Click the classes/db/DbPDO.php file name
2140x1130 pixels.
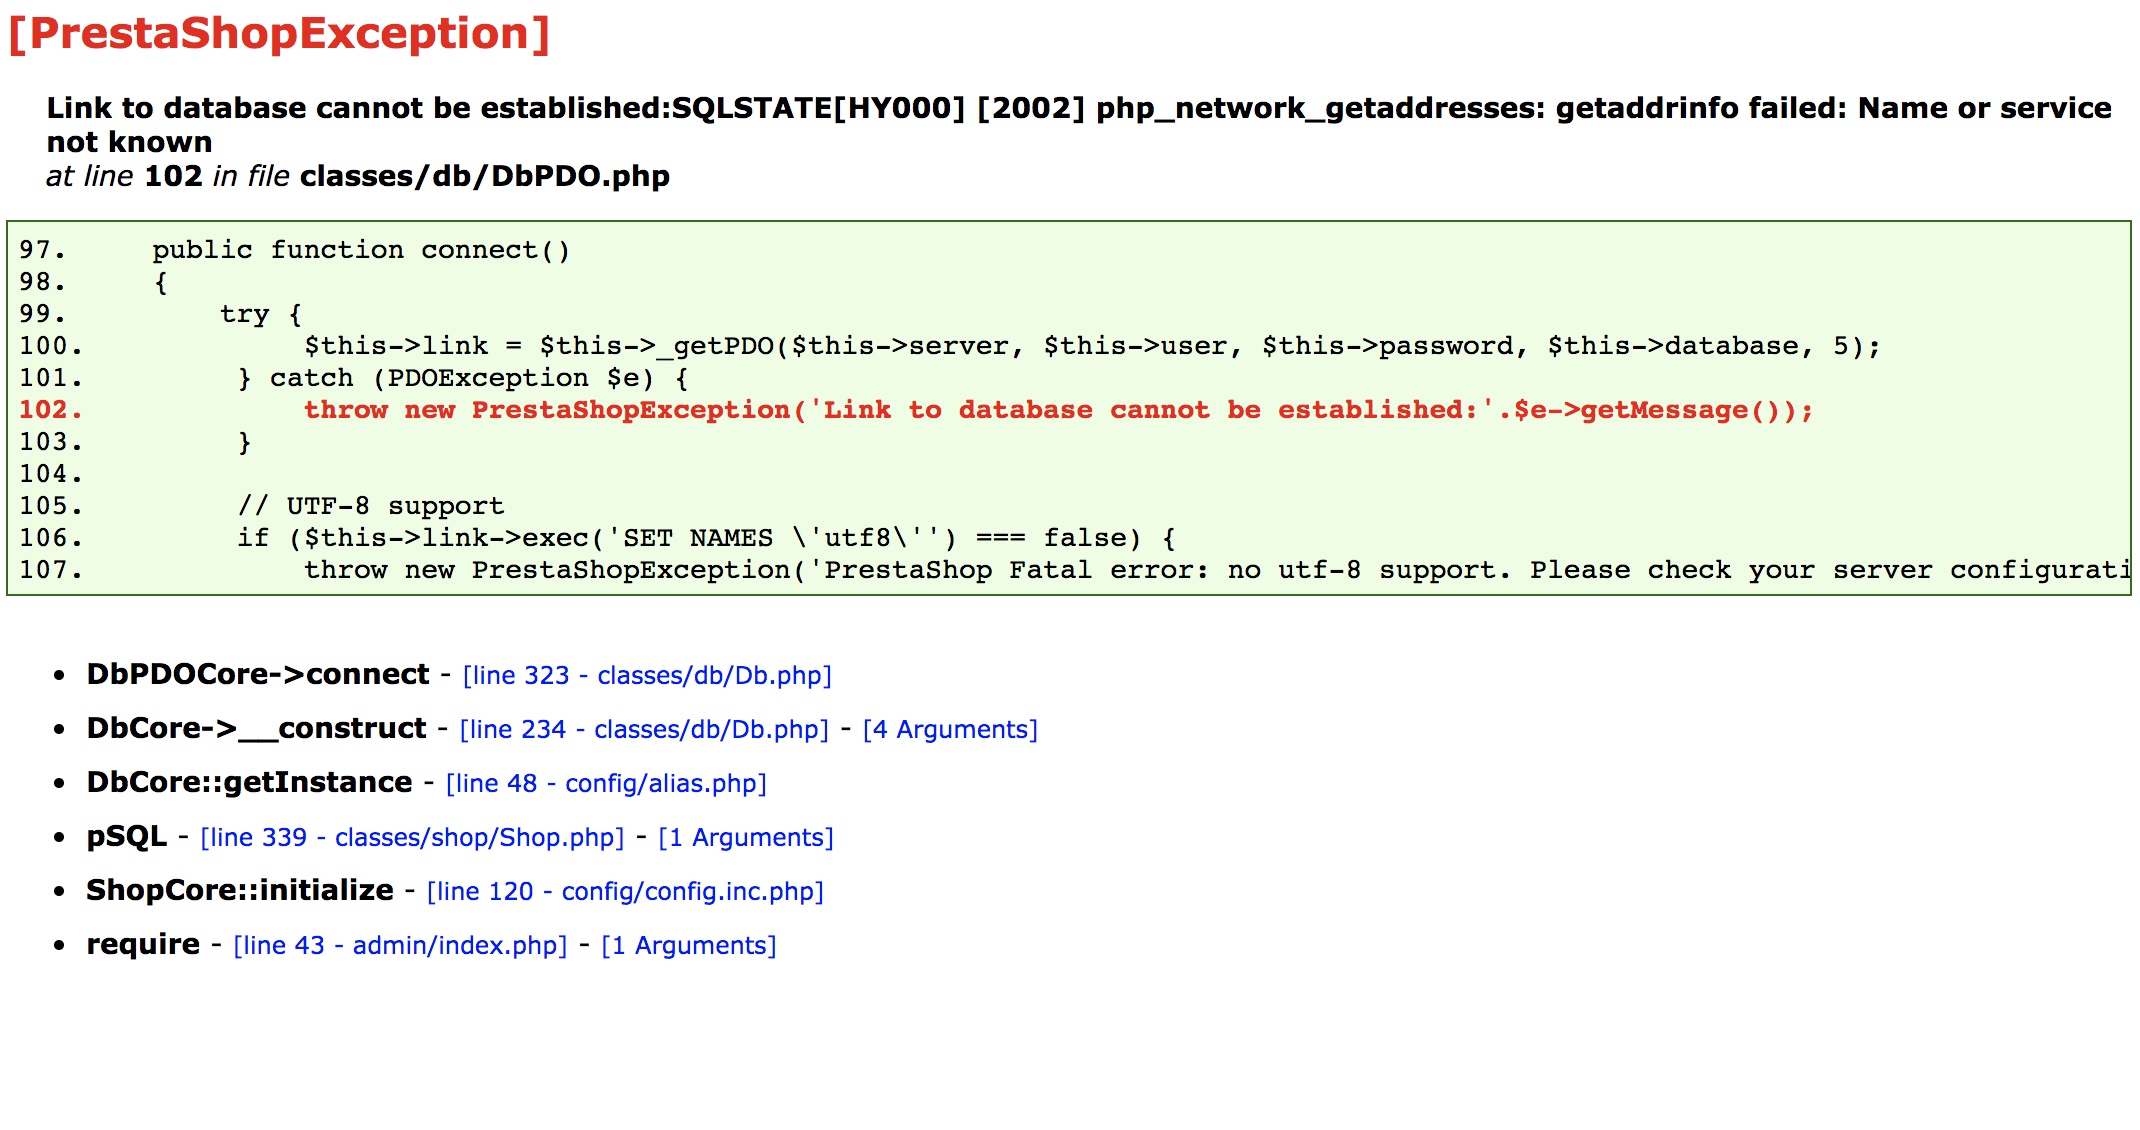tap(485, 176)
